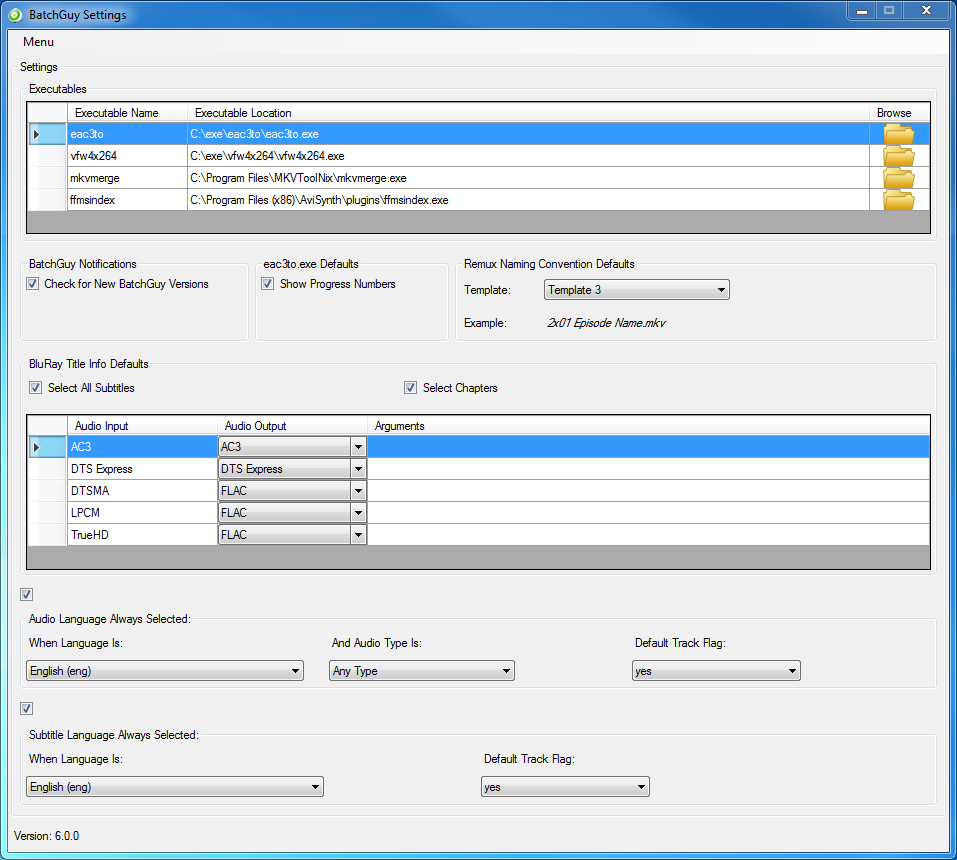
Task: Open Audio Output dropdown for DTS Express row
Action: pyautogui.click(x=292, y=469)
